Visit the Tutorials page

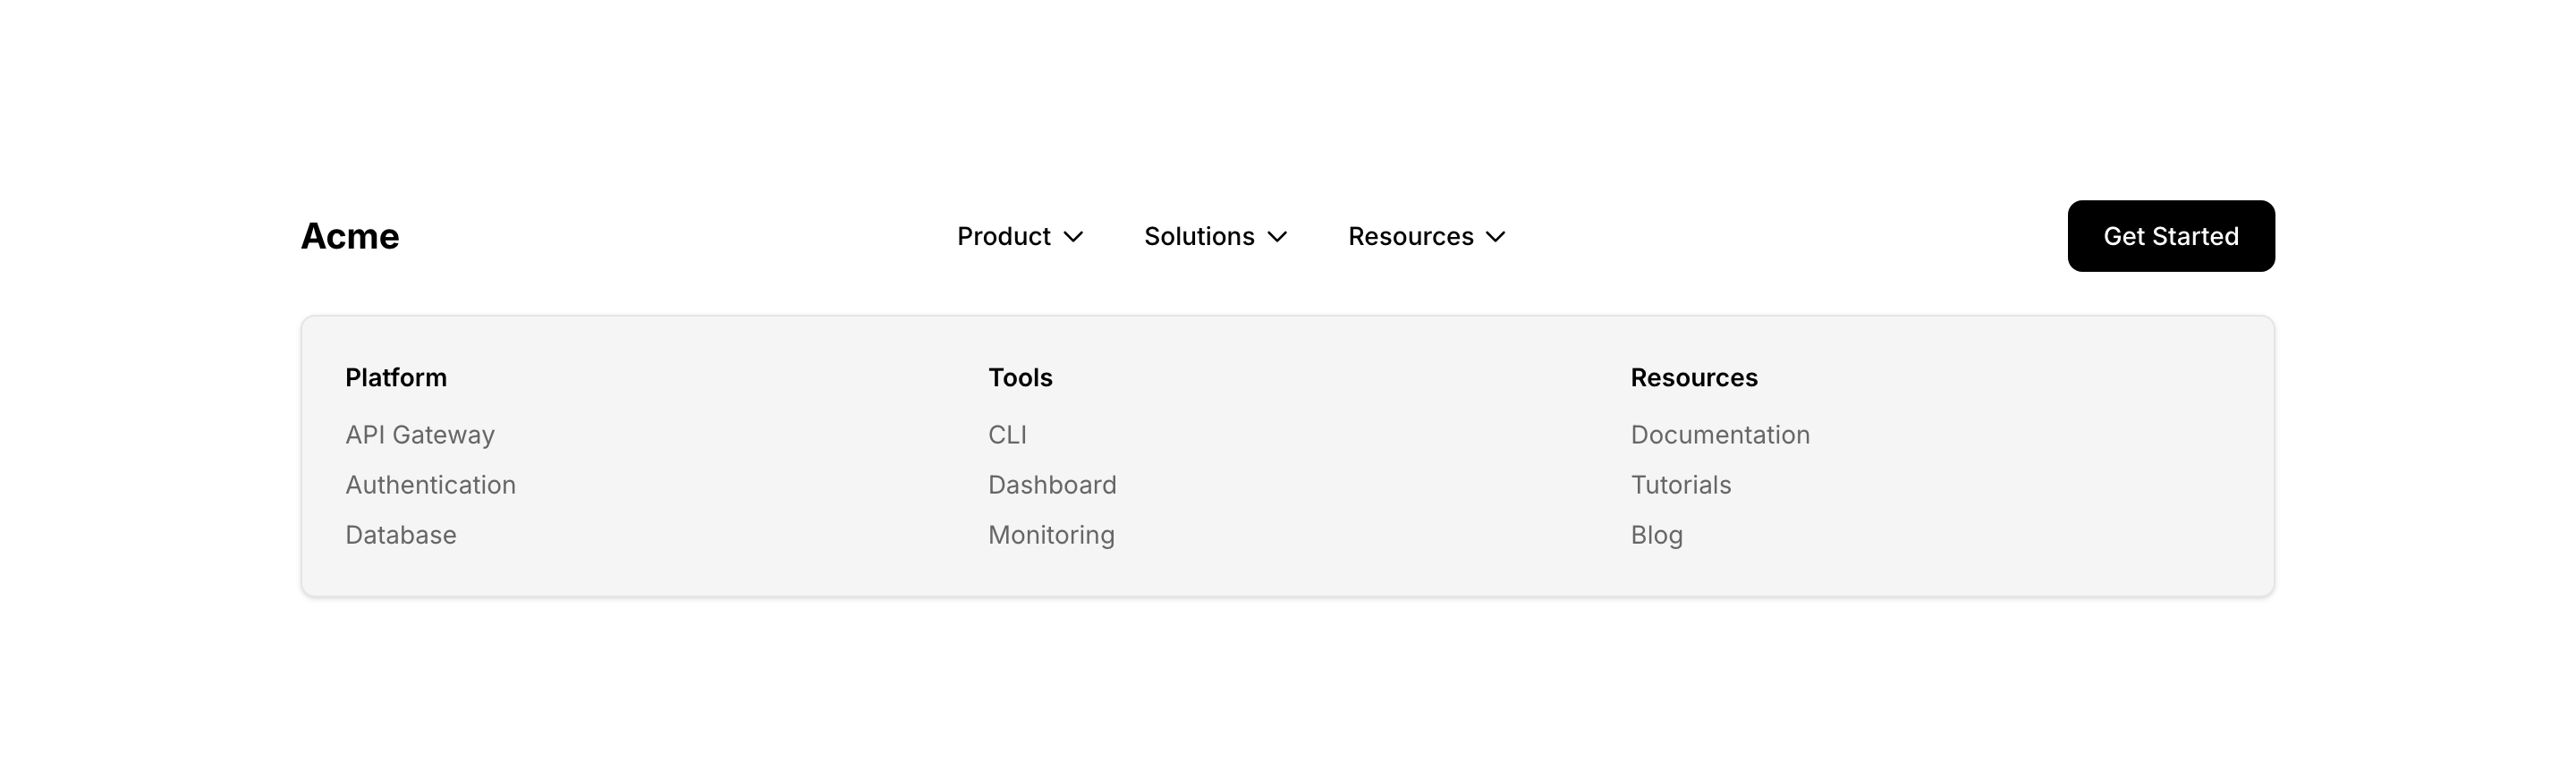[x=1680, y=485]
